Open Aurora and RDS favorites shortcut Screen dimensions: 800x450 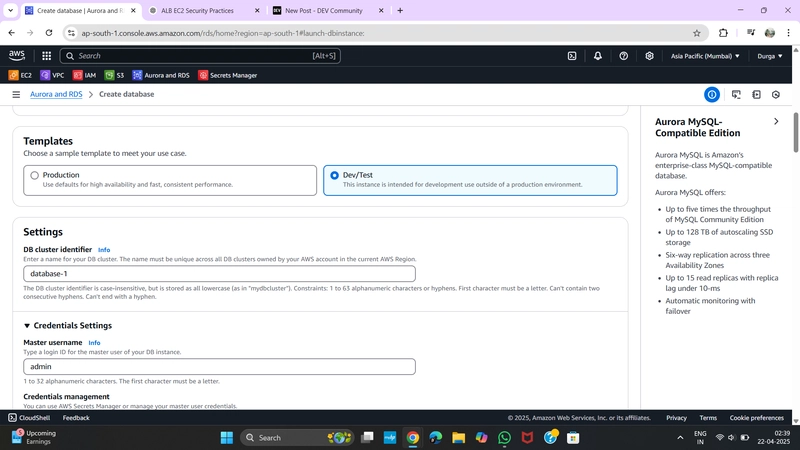pyautogui.click(x=161, y=75)
